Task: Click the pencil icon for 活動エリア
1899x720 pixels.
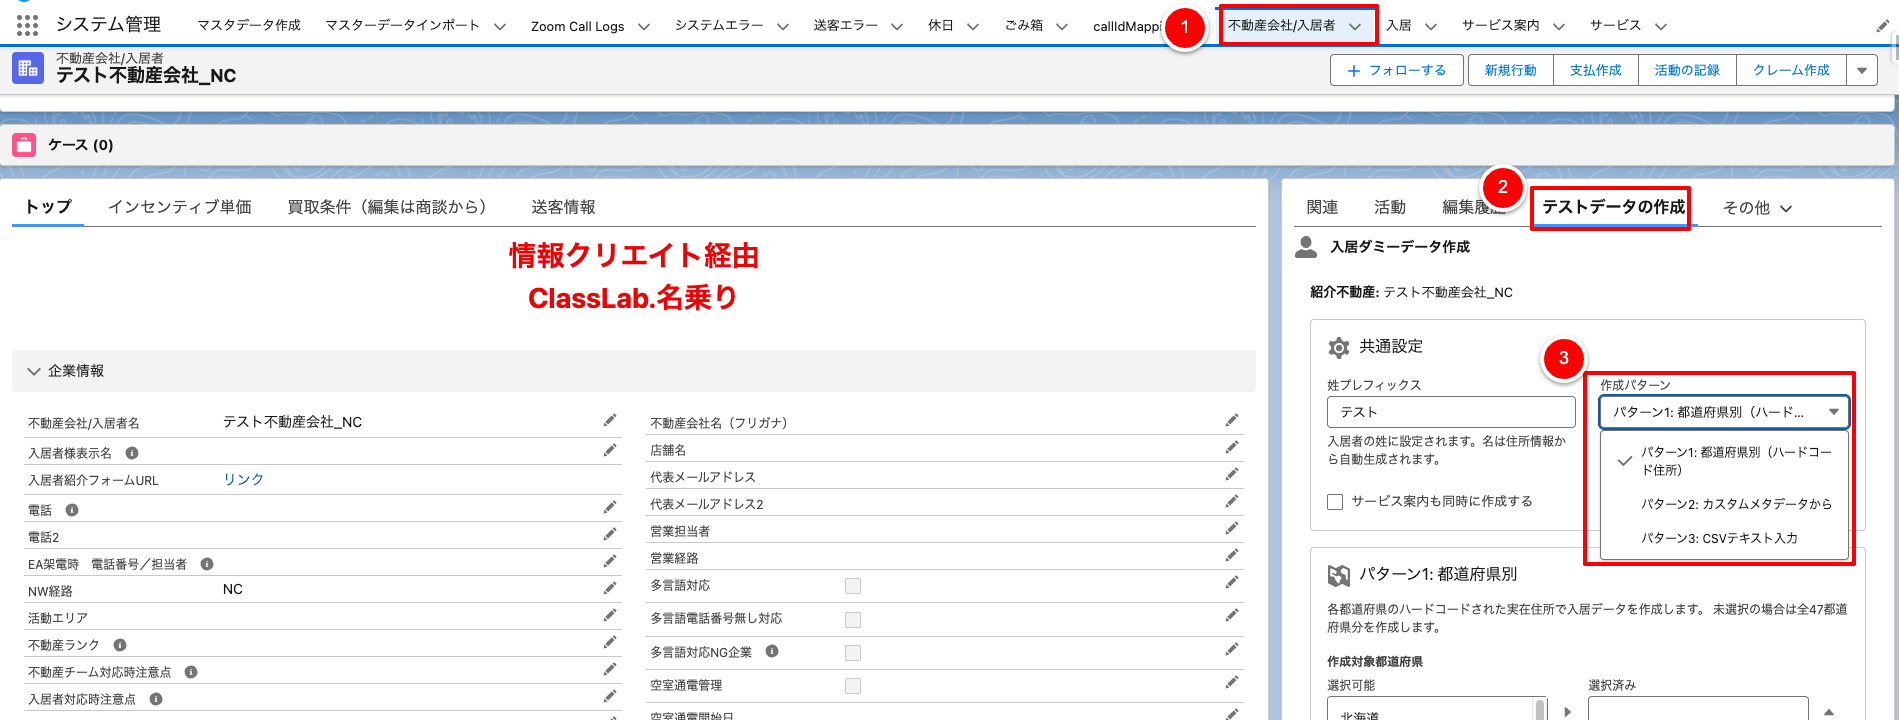Action: 610,616
